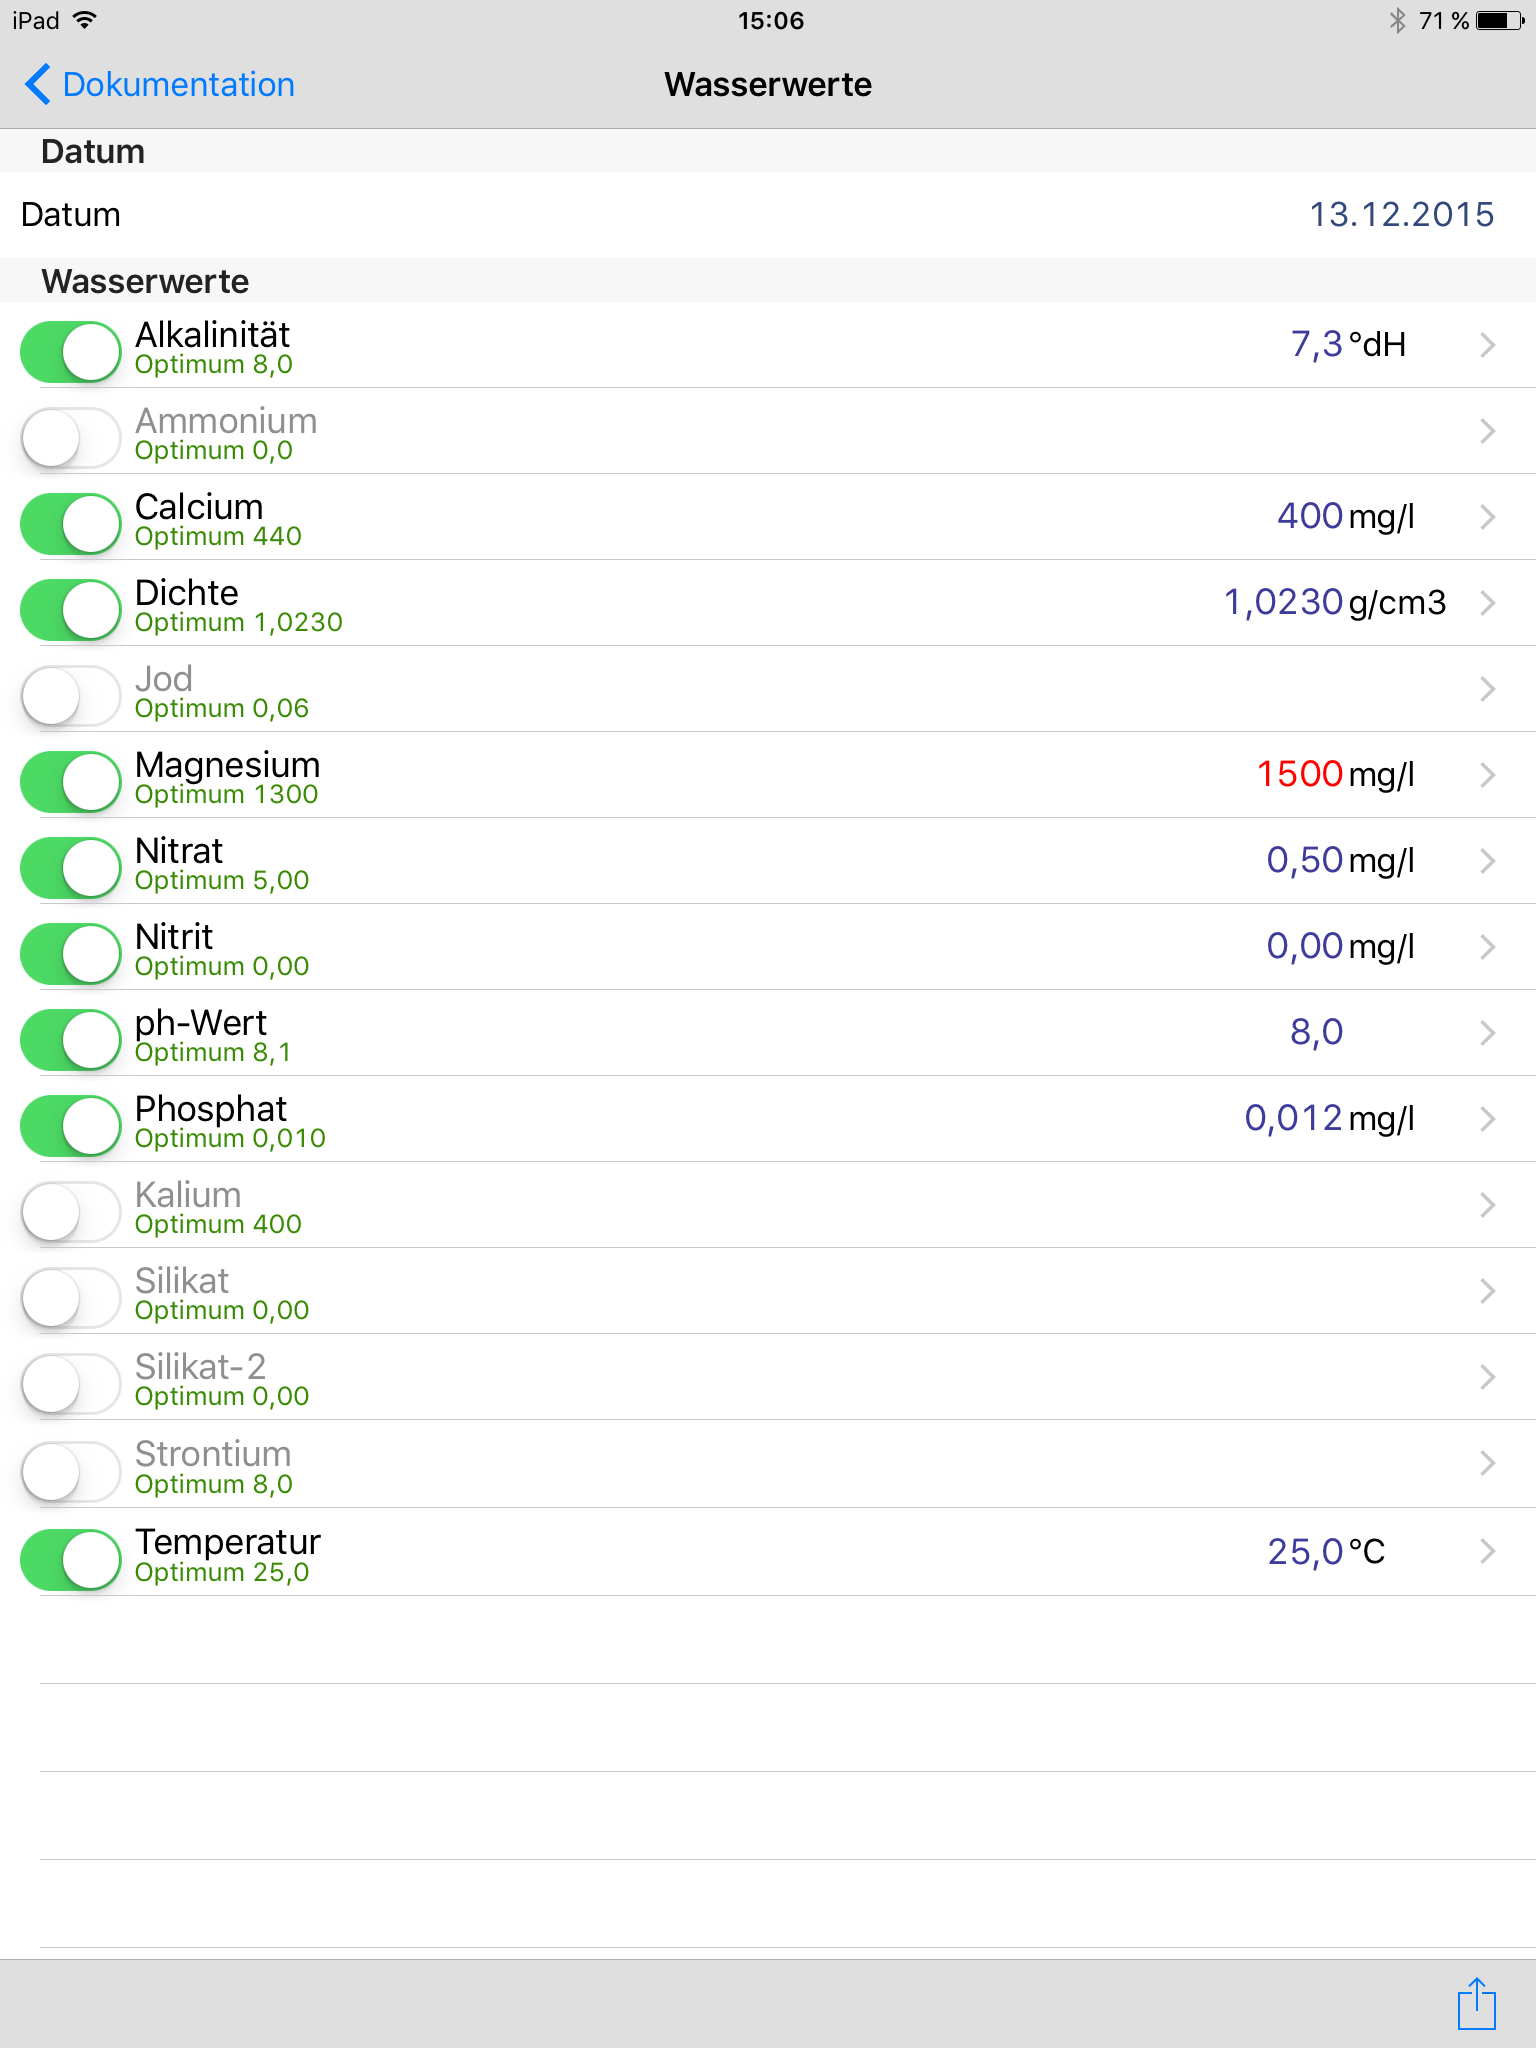Enable the Ammonium switch
Image resolution: width=1536 pixels, height=2048 pixels.
coord(71,437)
